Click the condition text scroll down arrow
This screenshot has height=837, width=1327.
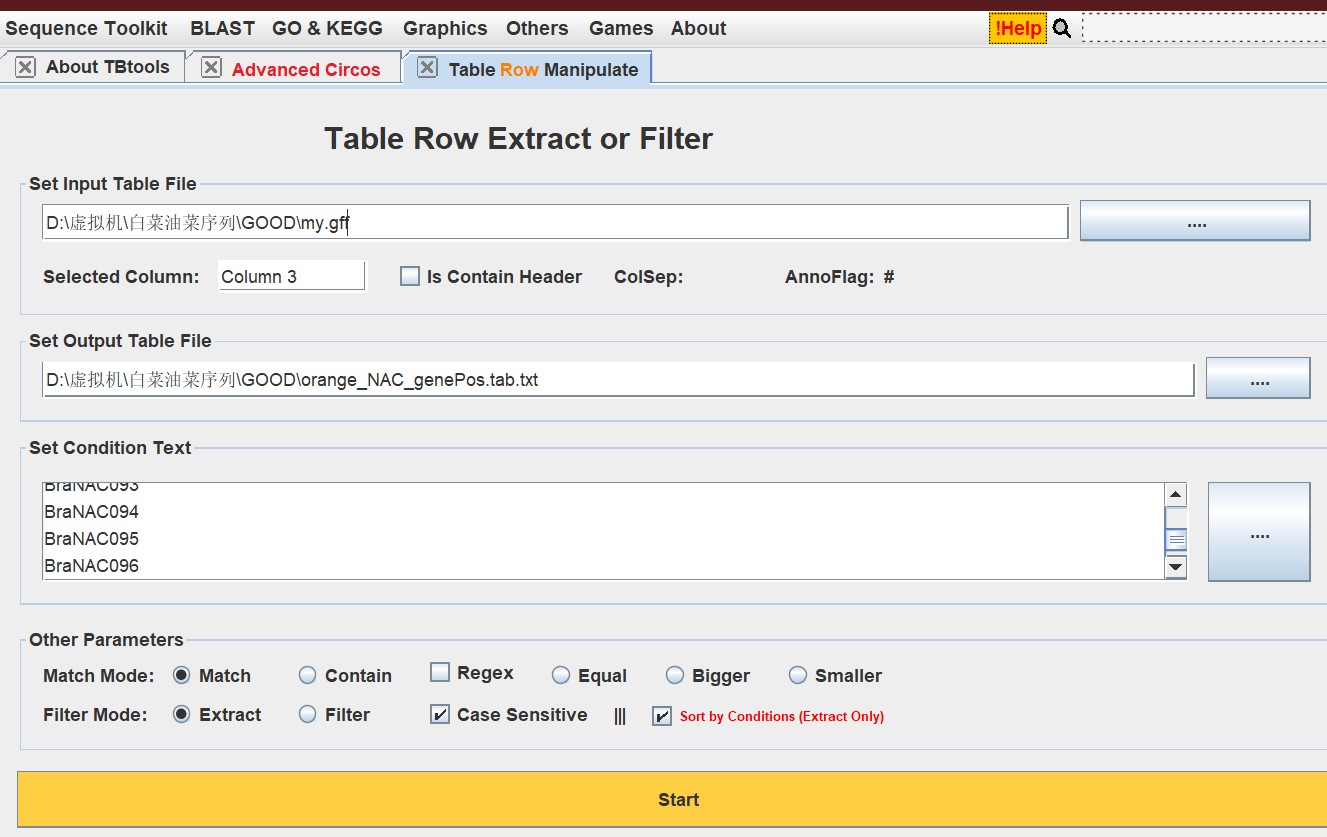click(1176, 567)
